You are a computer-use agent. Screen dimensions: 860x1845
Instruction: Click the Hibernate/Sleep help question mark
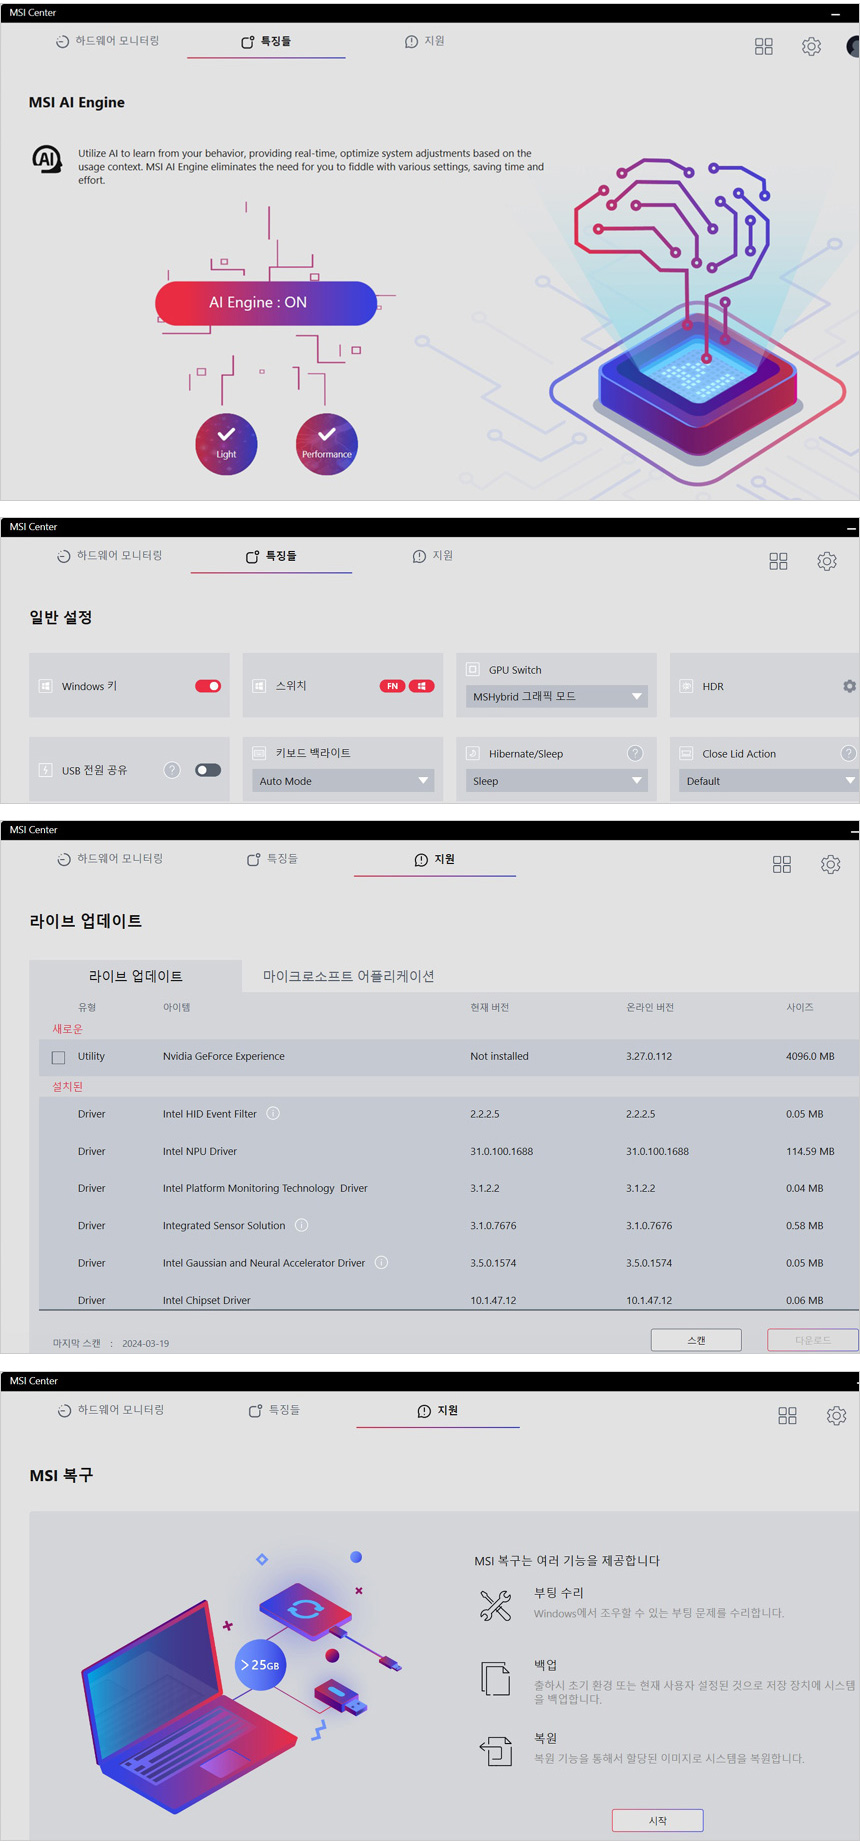(x=634, y=753)
